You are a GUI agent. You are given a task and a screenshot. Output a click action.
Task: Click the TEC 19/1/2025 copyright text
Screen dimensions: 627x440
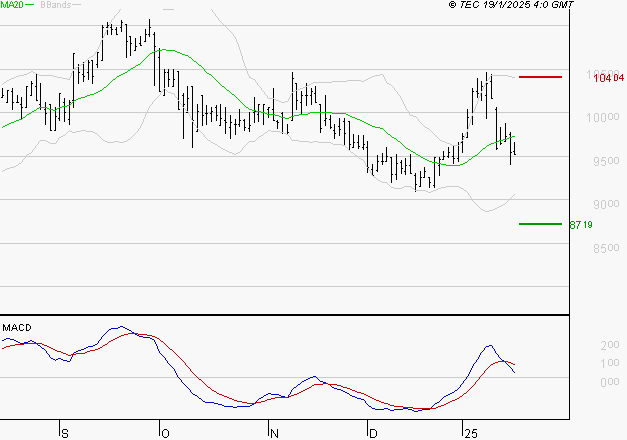point(511,5)
